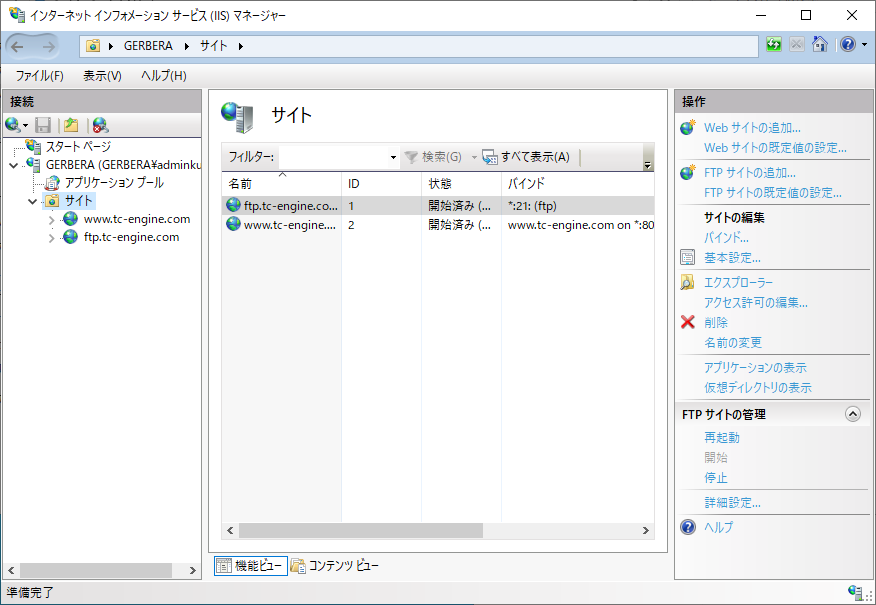The width and height of the screenshot is (876, 605).
Task: Click the green Refresh page icon
Action: click(774, 45)
